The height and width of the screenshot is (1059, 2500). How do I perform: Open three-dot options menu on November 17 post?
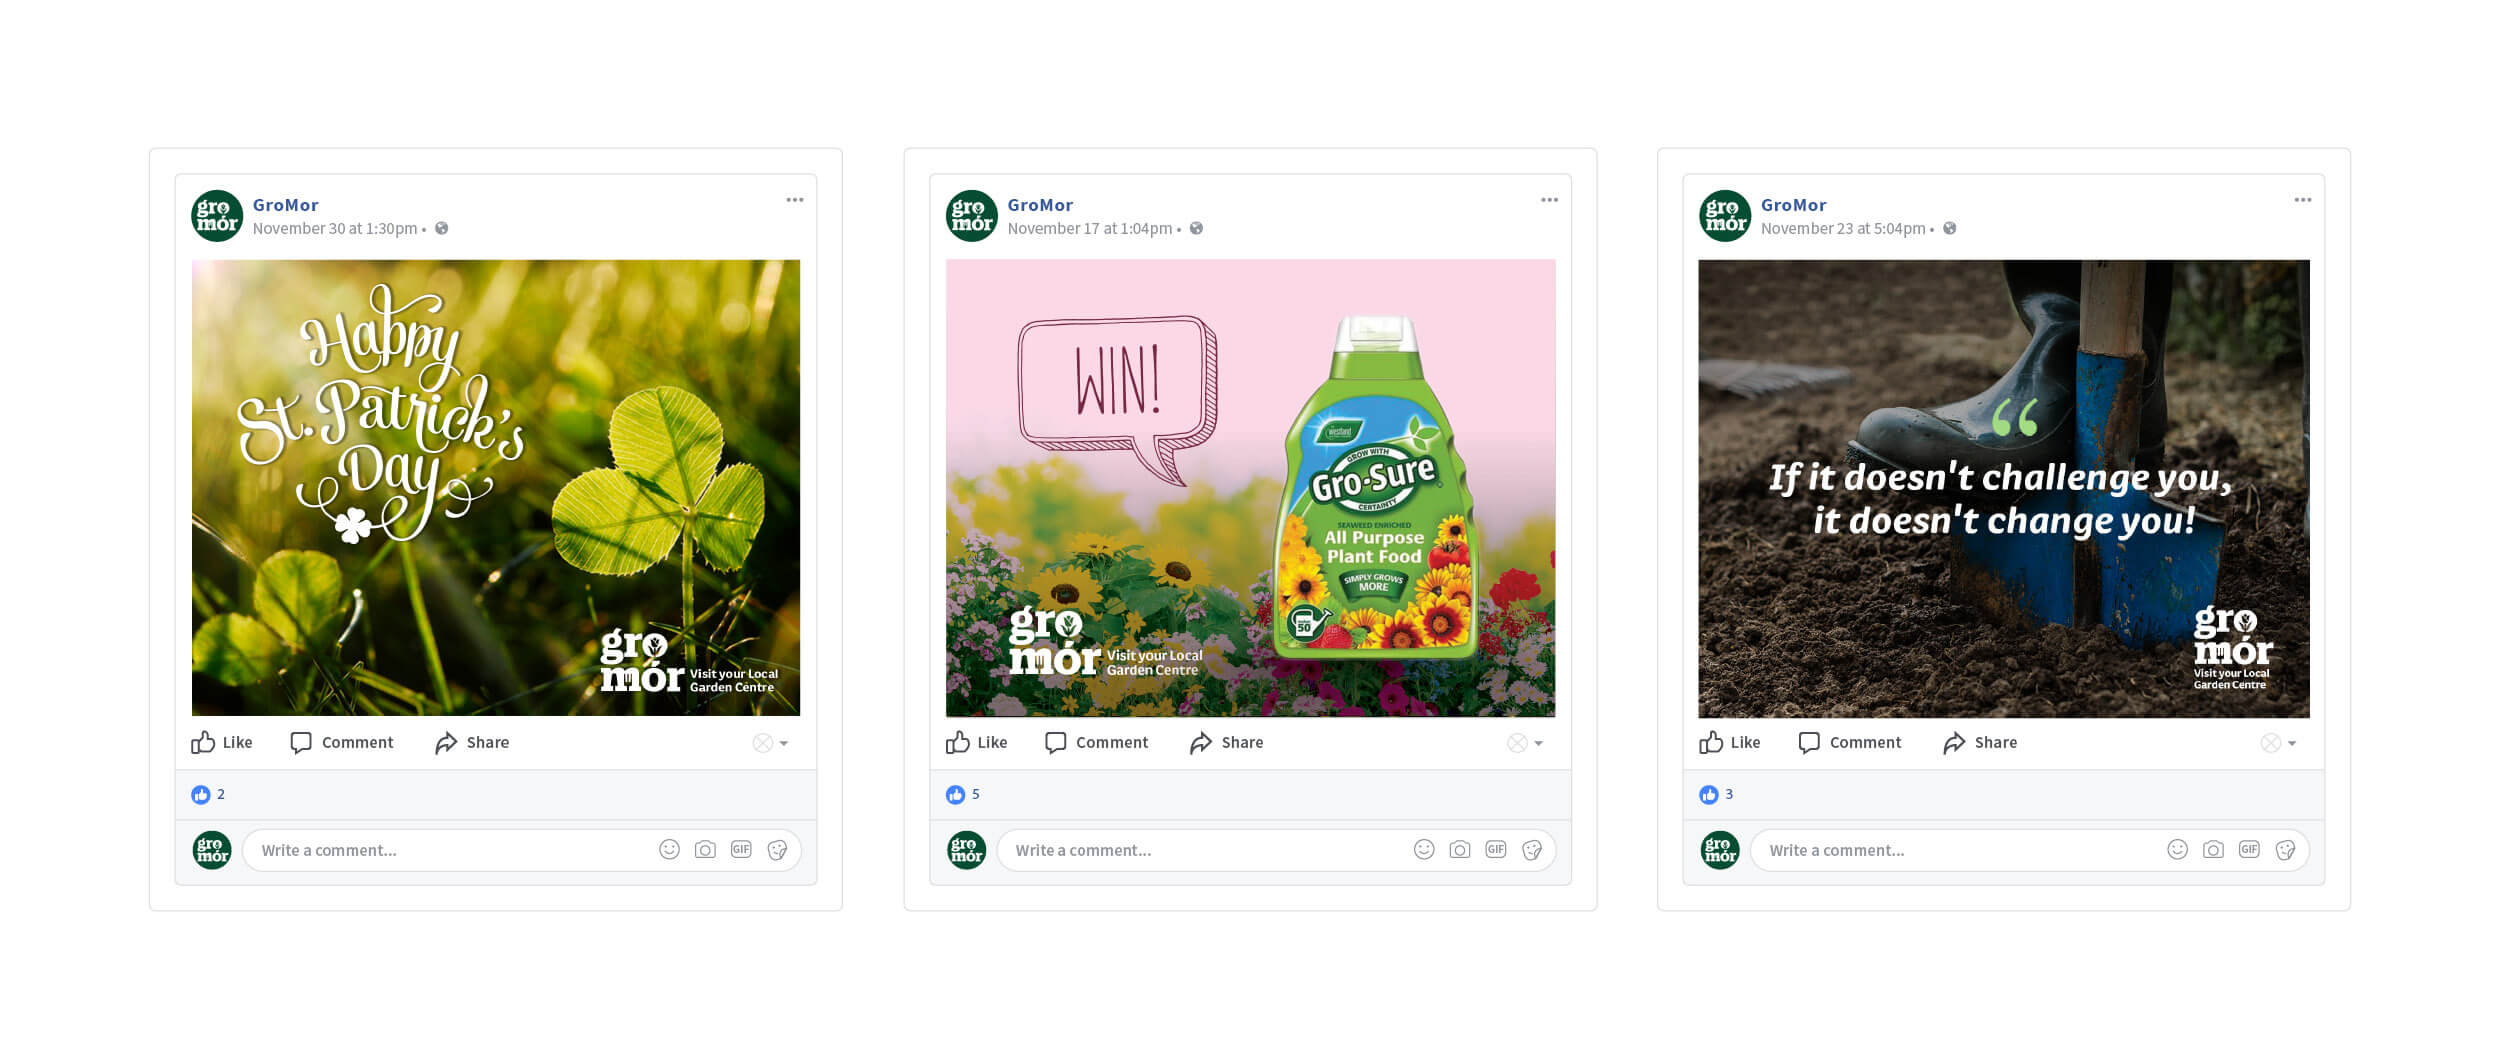click(x=1549, y=200)
